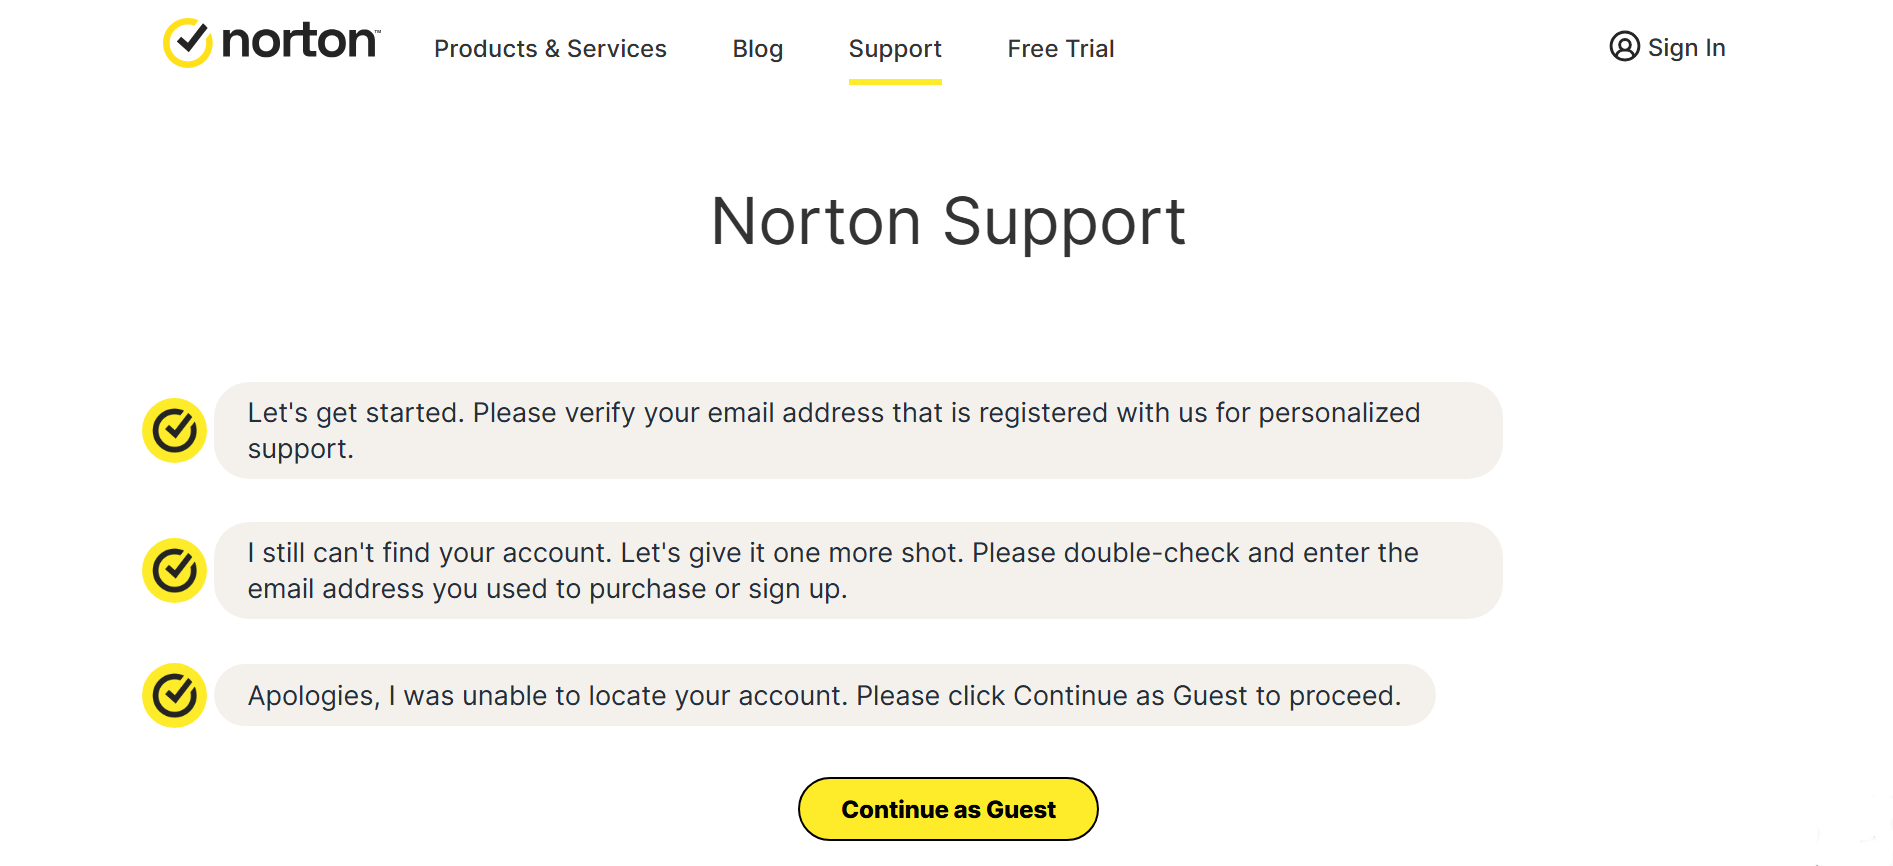
Task: Click avatar beside "Let's get started" message
Action: 175,431
